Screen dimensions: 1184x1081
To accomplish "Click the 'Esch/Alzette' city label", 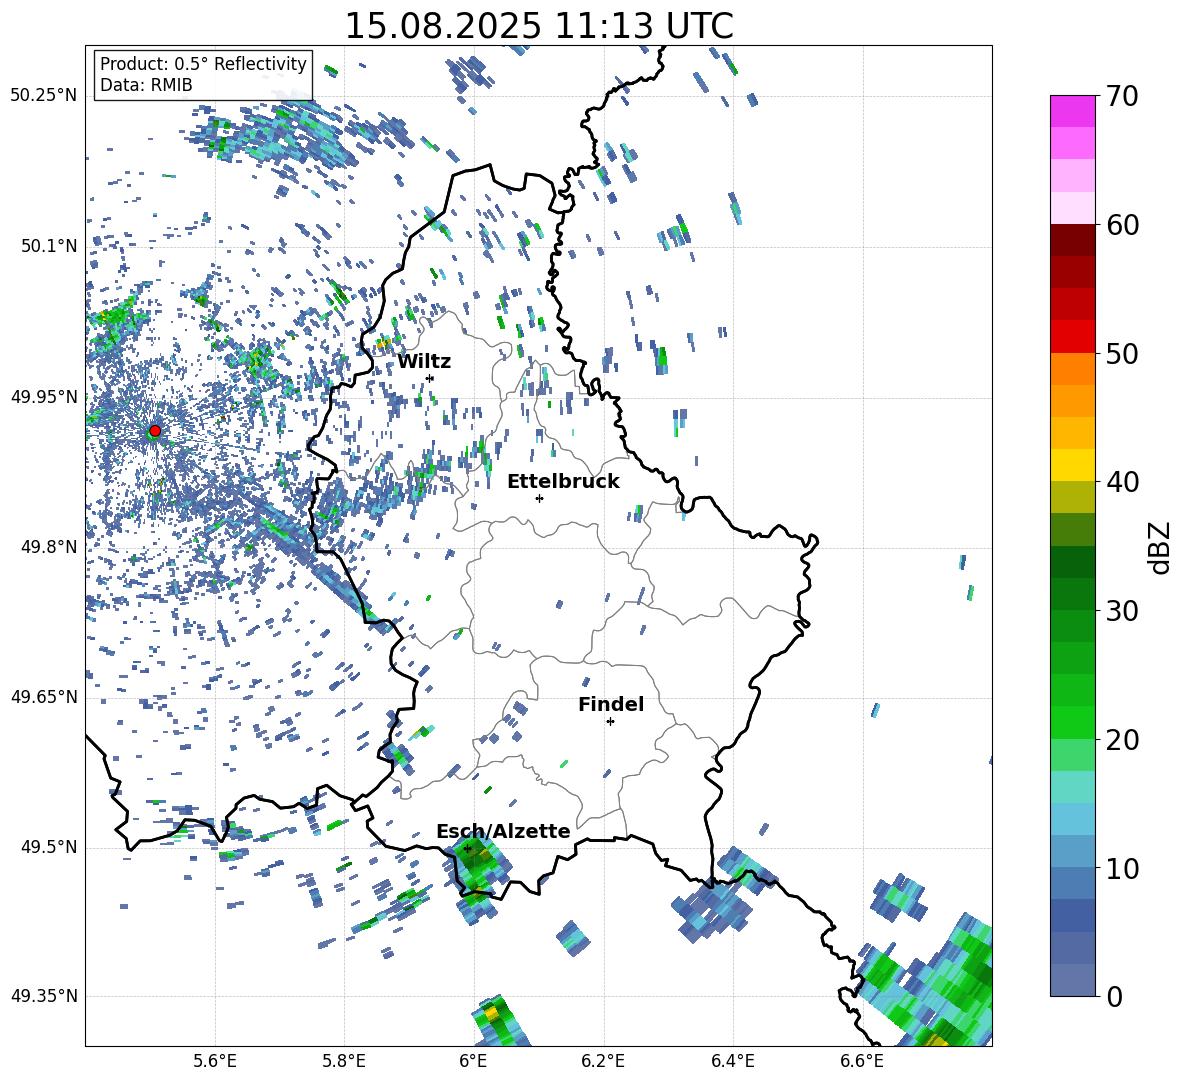I will 503,831.
